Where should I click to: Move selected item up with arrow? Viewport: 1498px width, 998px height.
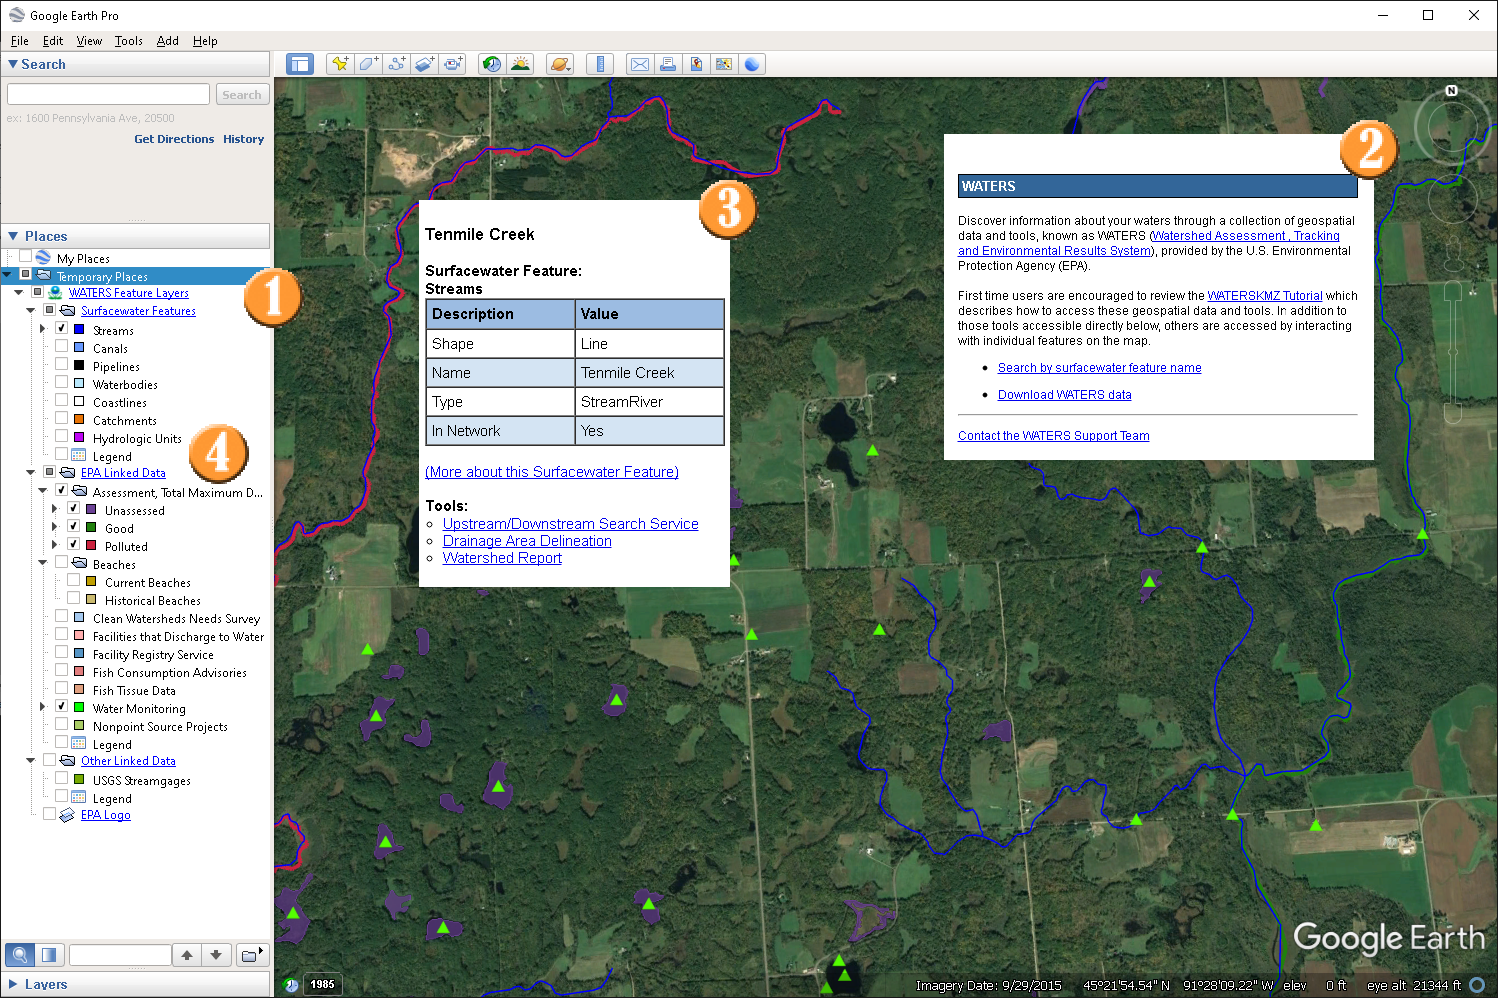click(187, 955)
